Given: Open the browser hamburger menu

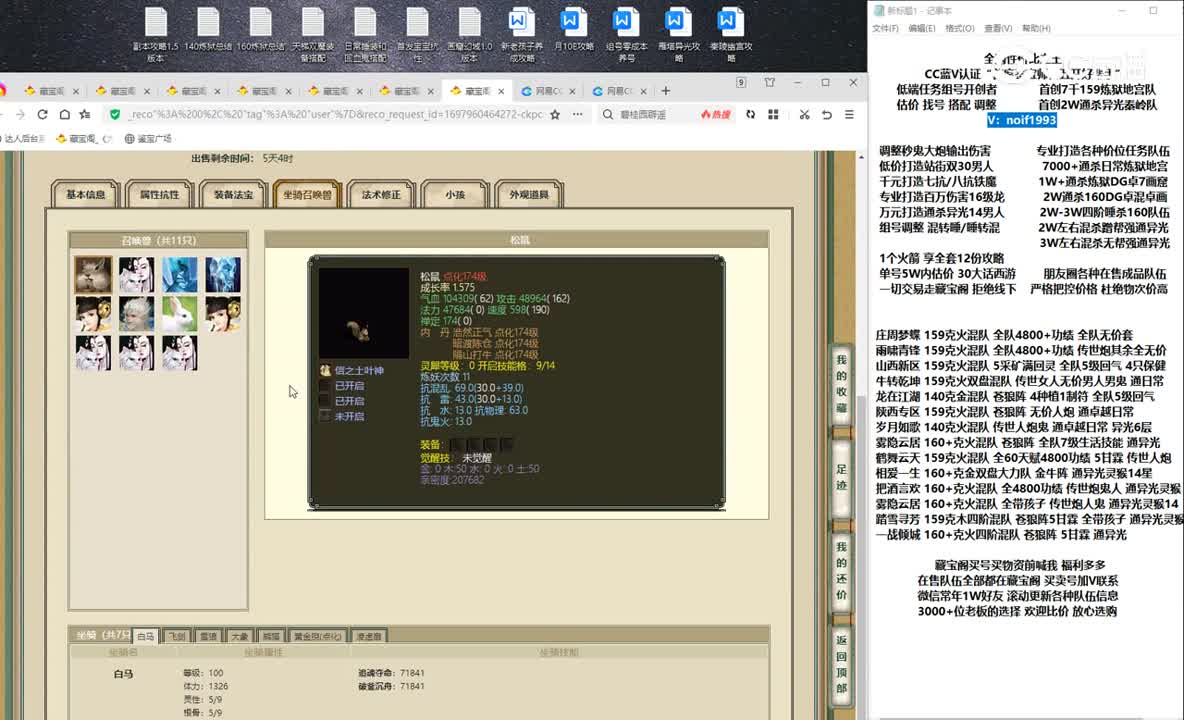Looking at the screenshot, I should tap(849, 115).
